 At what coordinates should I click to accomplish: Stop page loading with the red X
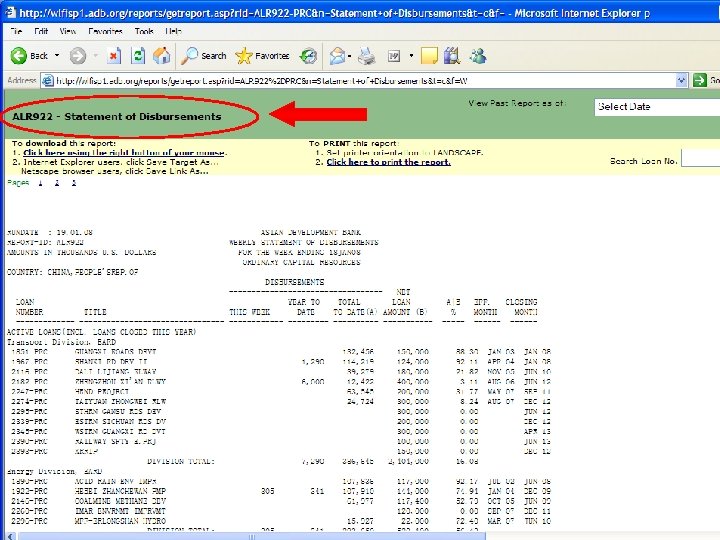coord(113,56)
